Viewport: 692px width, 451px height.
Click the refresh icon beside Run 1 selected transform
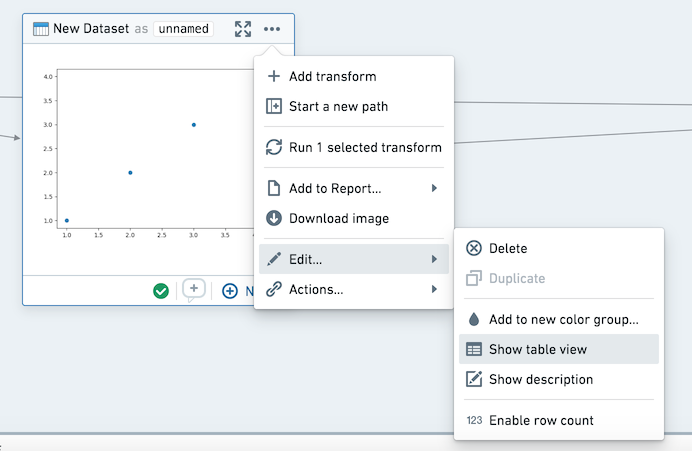tap(274, 147)
